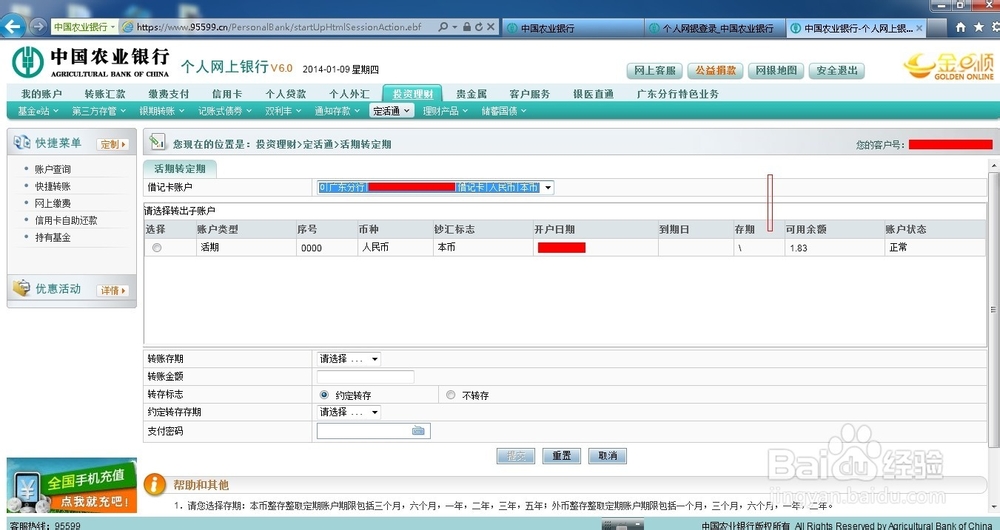Viewport: 1000px width, 530px height.
Task: Select the 约定转存 radio option
Action: click(324, 395)
